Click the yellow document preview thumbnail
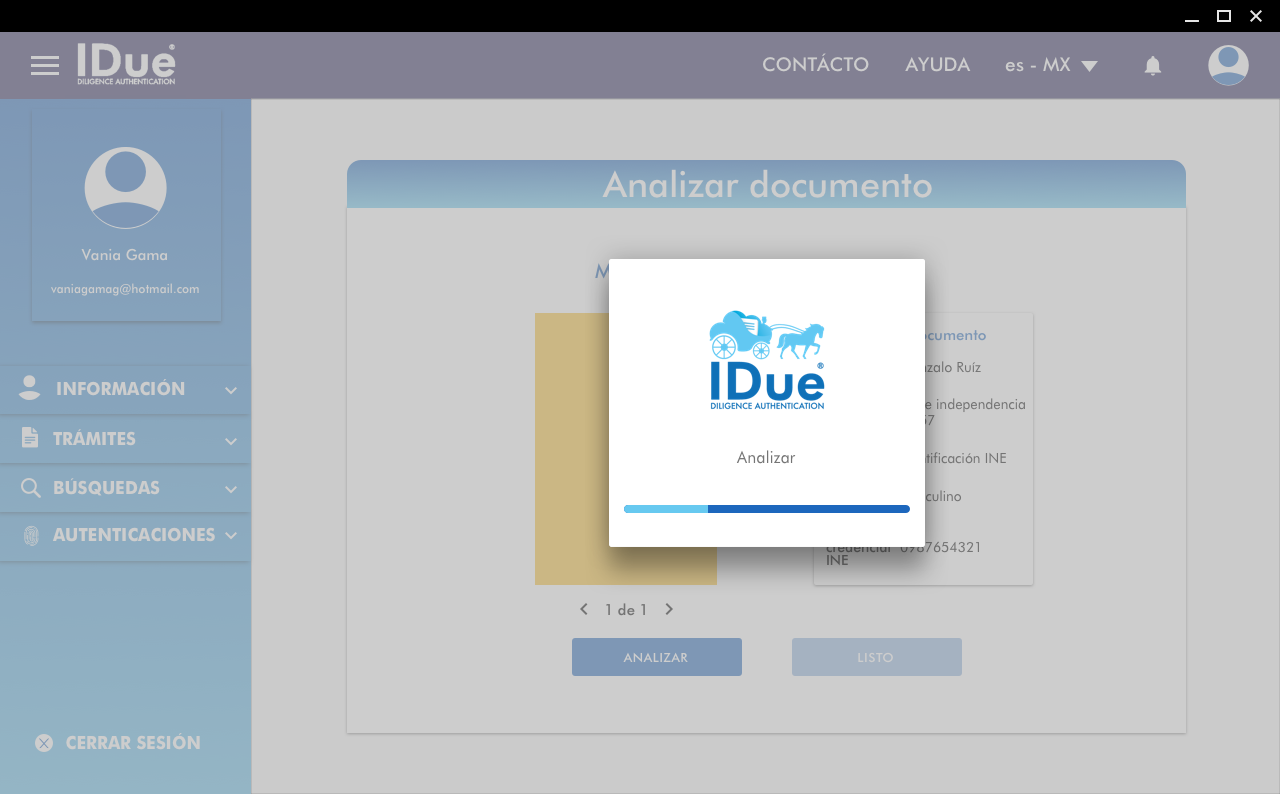The width and height of the screenshot is (1280, 794). tap(572, 449)
